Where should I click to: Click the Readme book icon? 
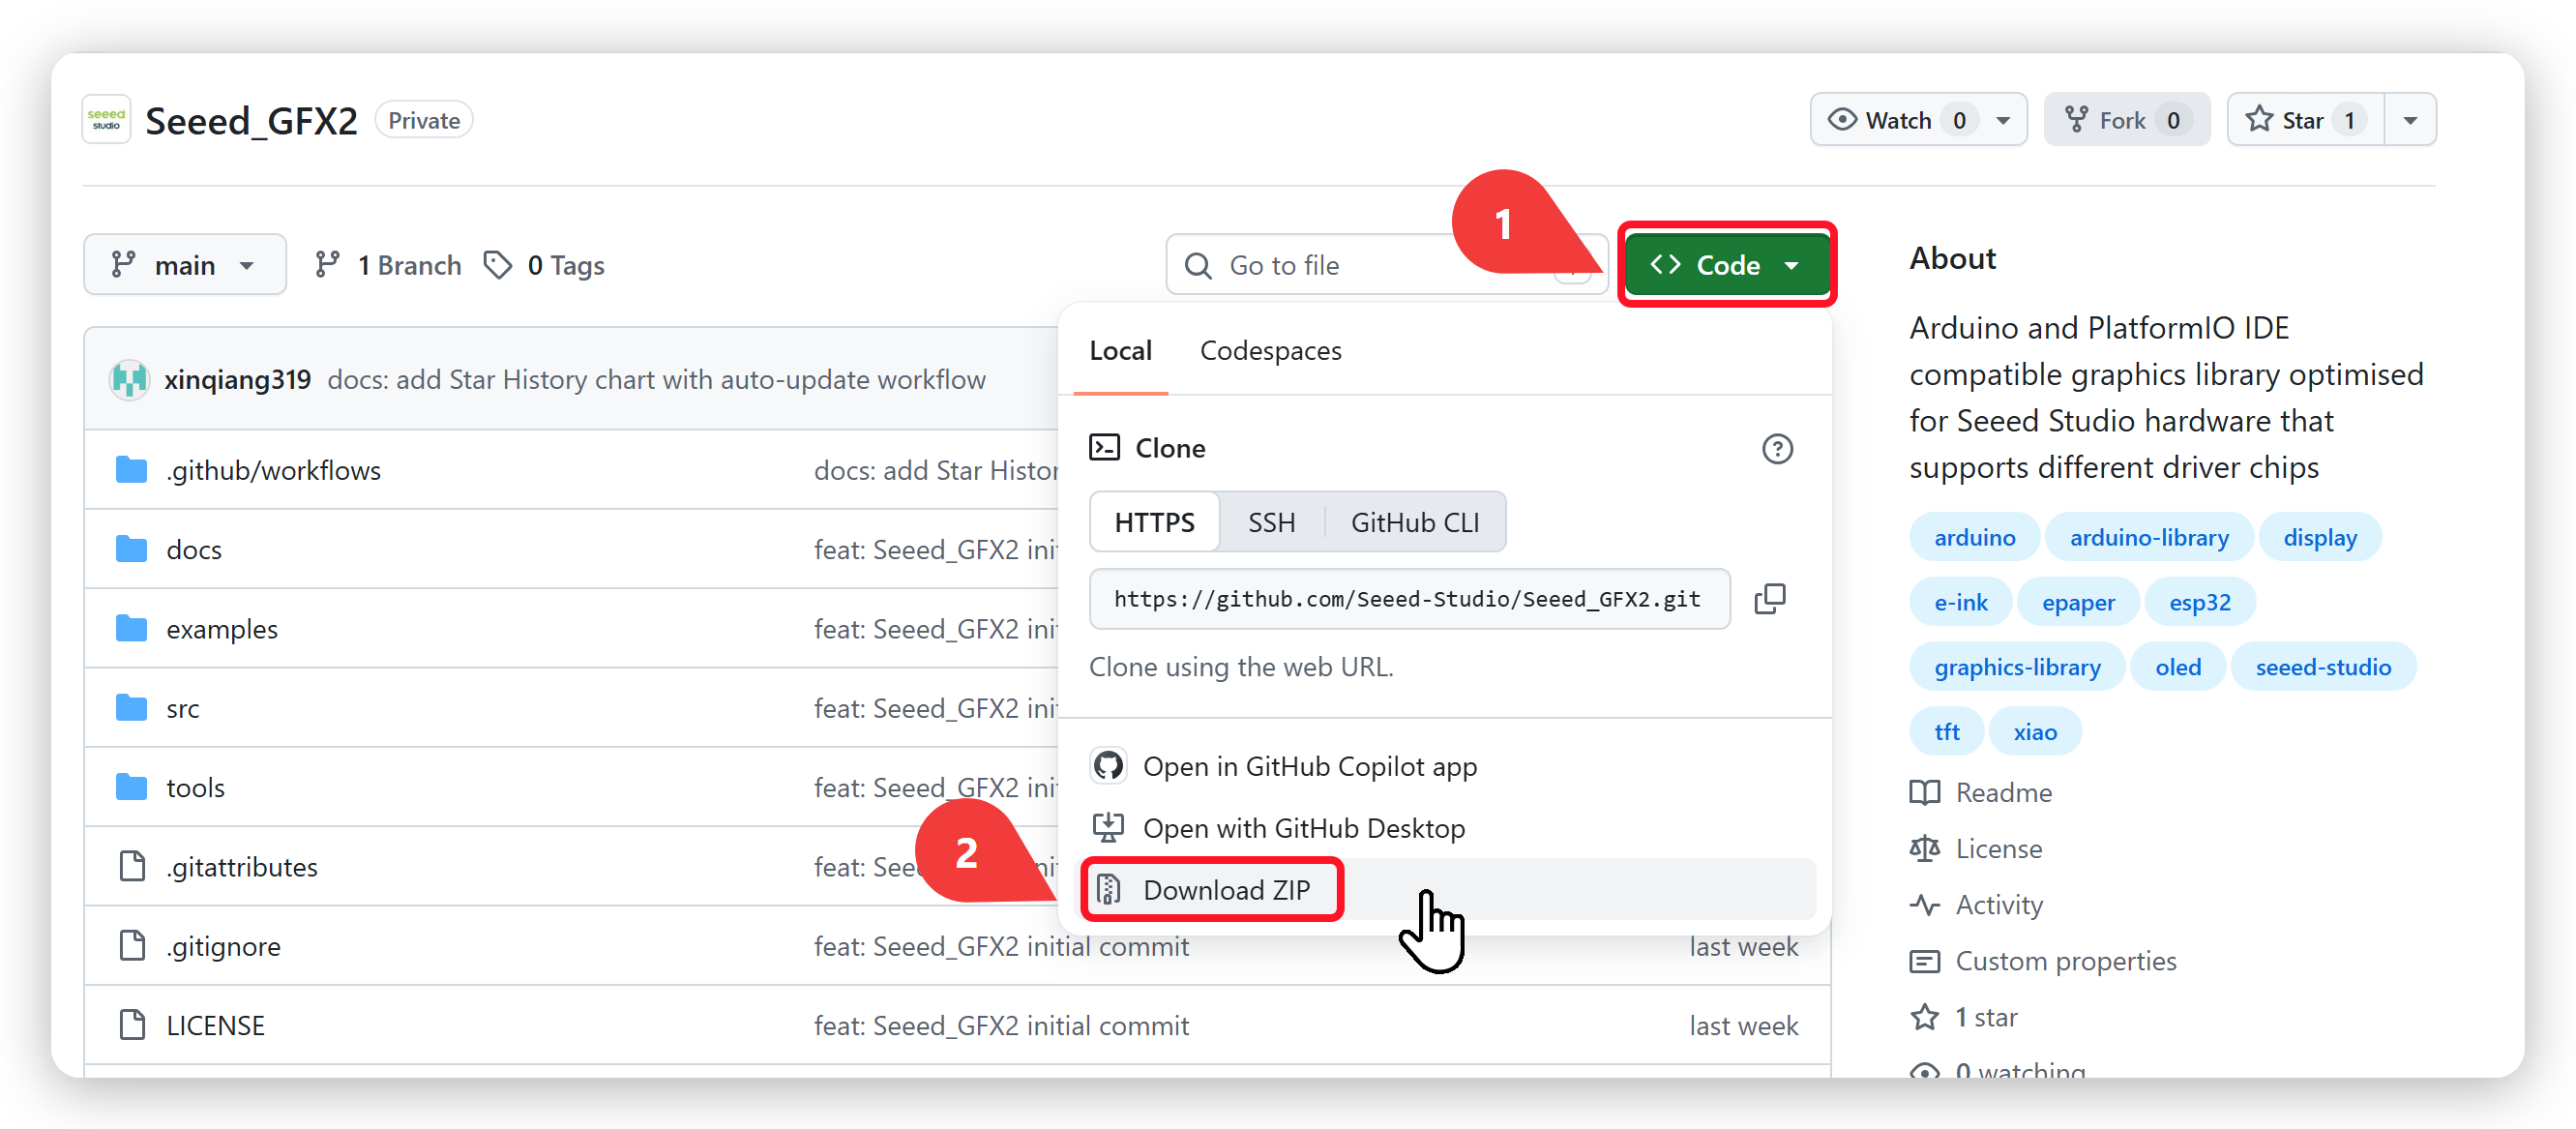click(x=1924, y=793)
